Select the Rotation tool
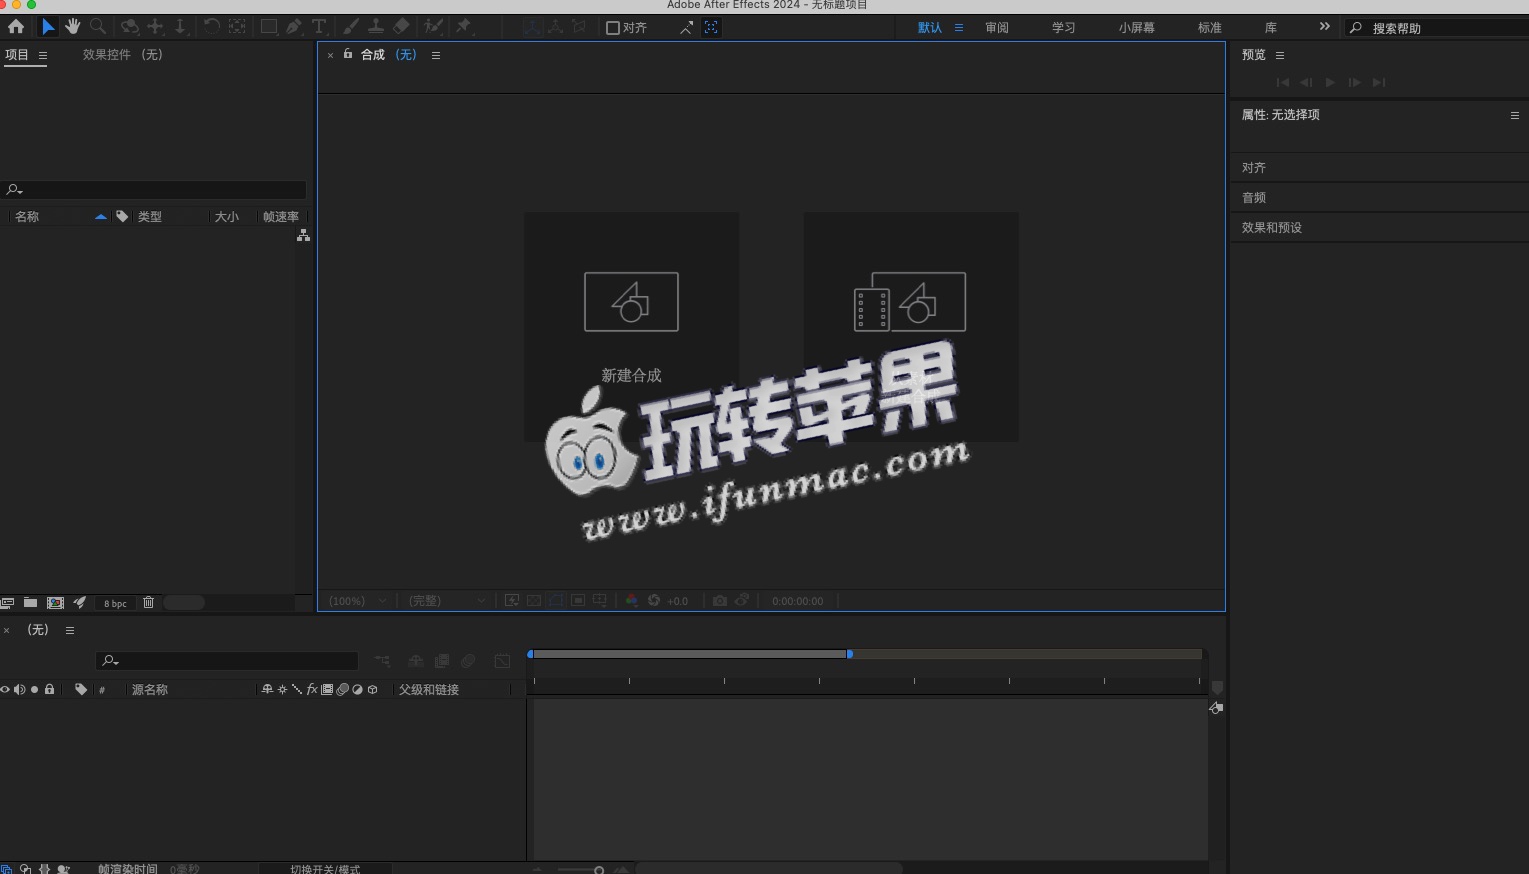Screen dimensions: 1529x874 click(x=212, y=27)
